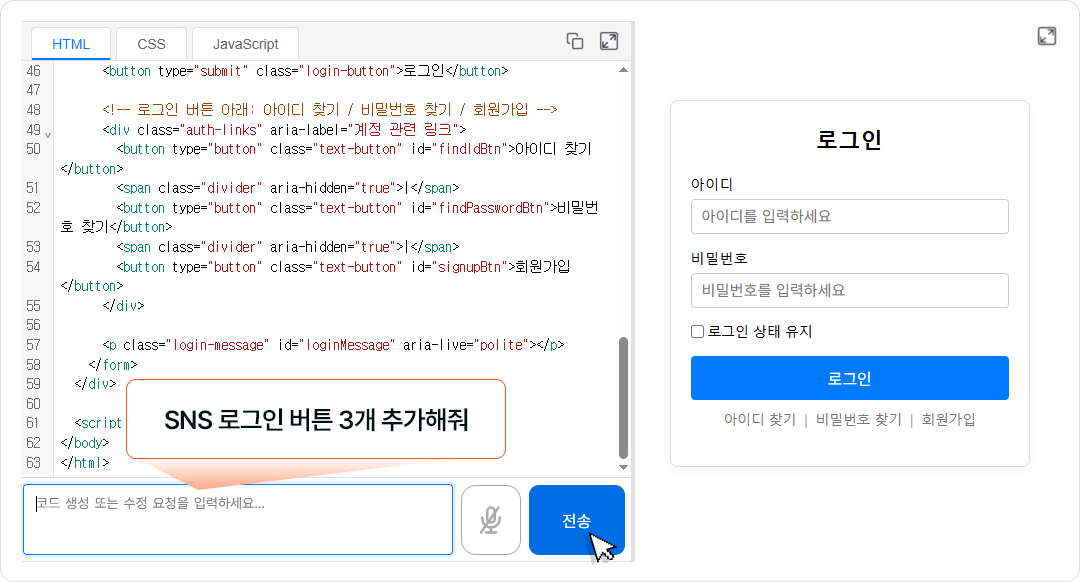
Task: Click the 비밀번호 찾기 link
Action: pos(858,420)
